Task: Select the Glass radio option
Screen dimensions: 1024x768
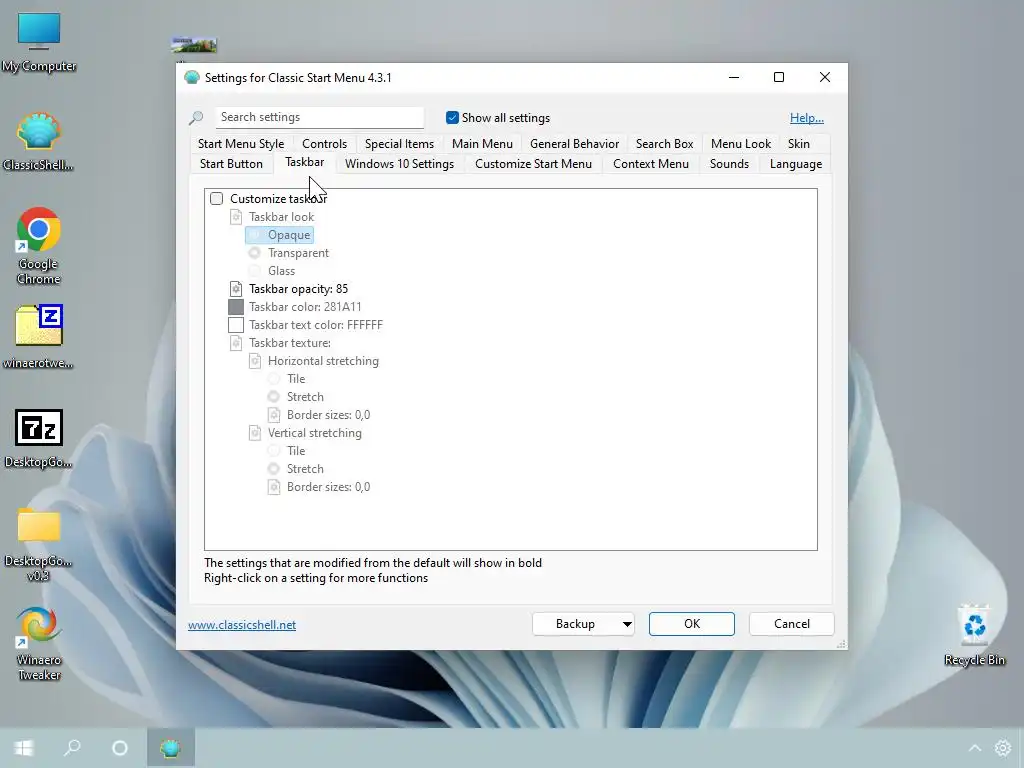Action: (255, 270)
